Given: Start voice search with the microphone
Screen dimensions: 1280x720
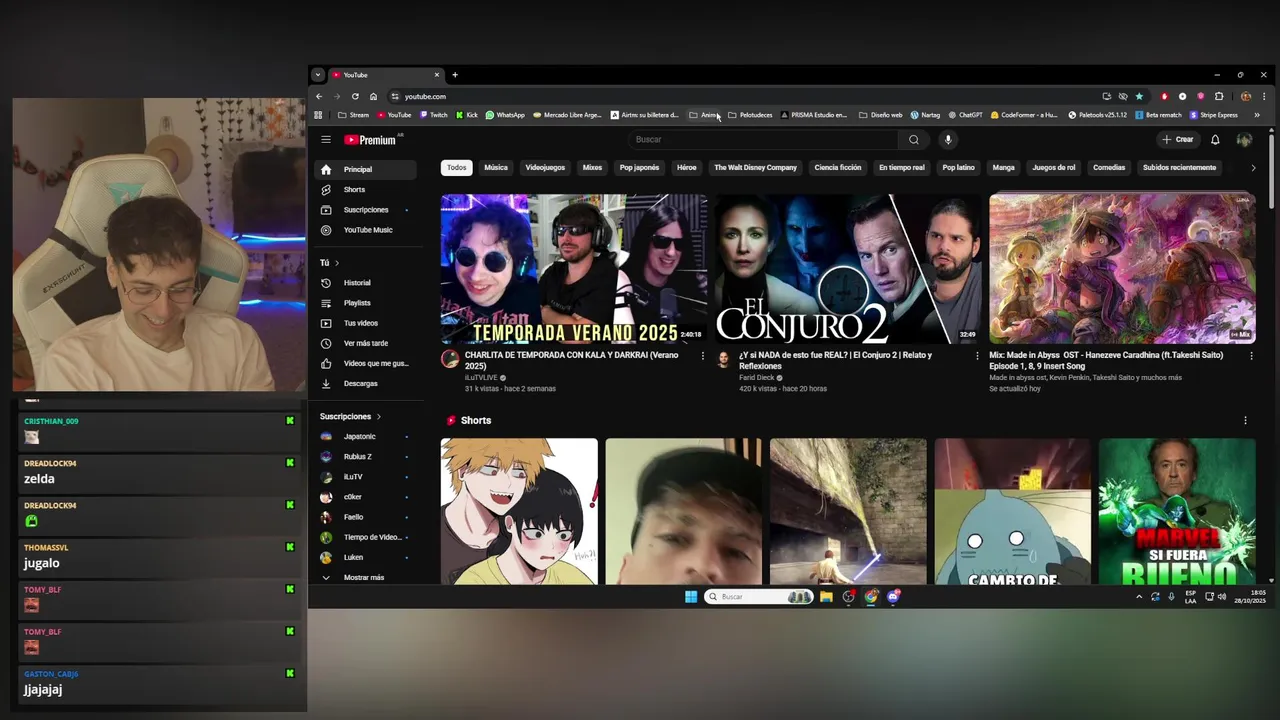Looking at the screenshot, I should tap(948, 140).
